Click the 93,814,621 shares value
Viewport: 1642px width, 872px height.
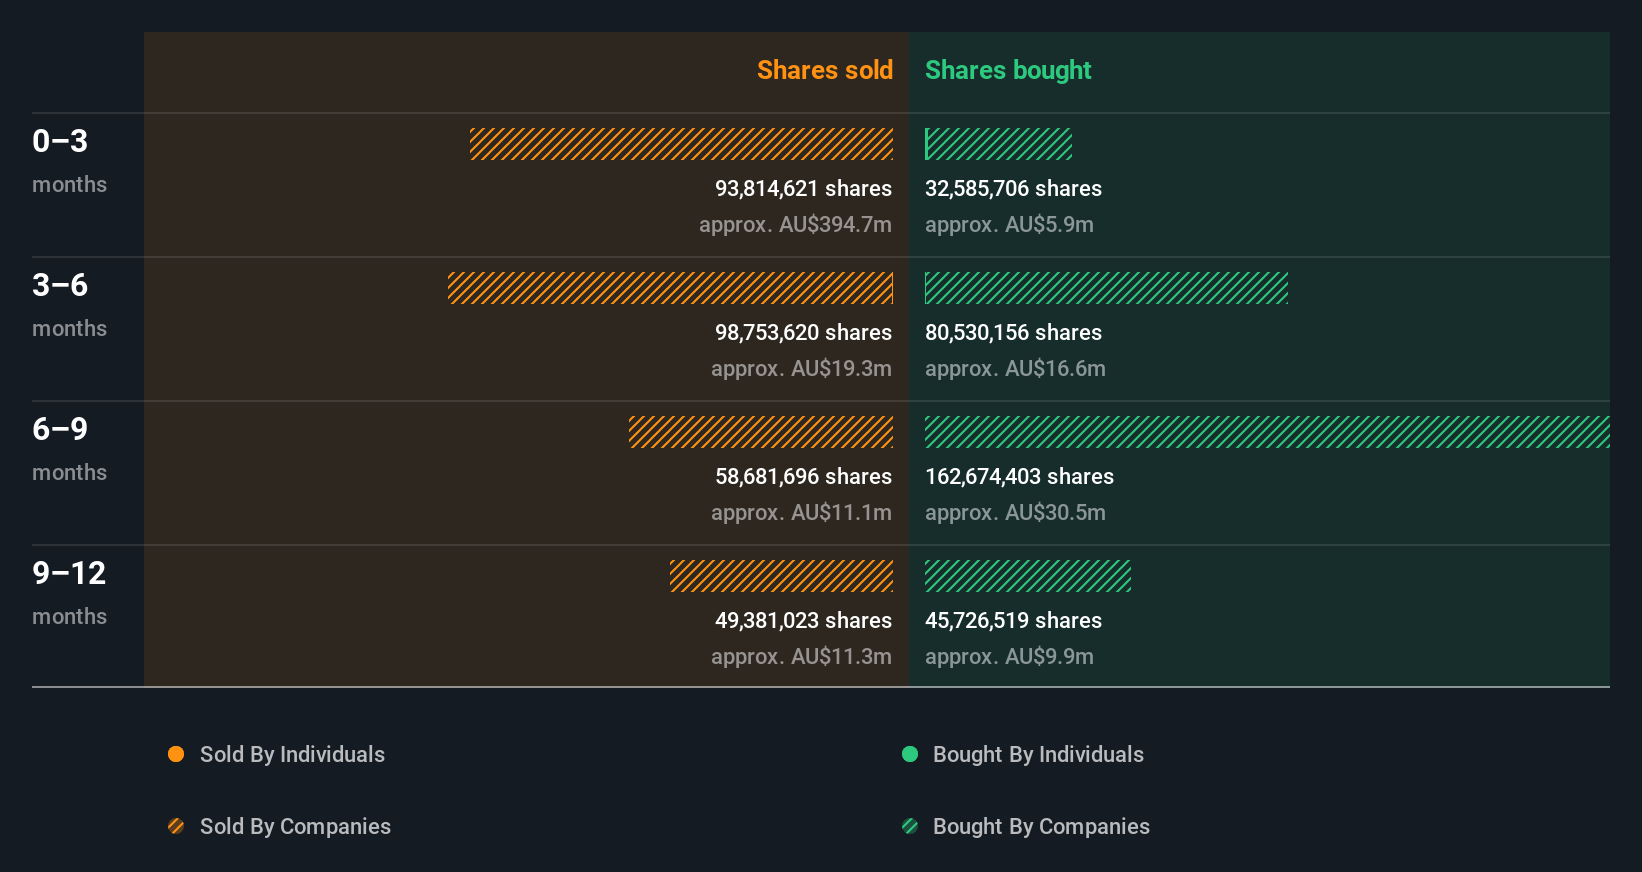coord(803,188)
